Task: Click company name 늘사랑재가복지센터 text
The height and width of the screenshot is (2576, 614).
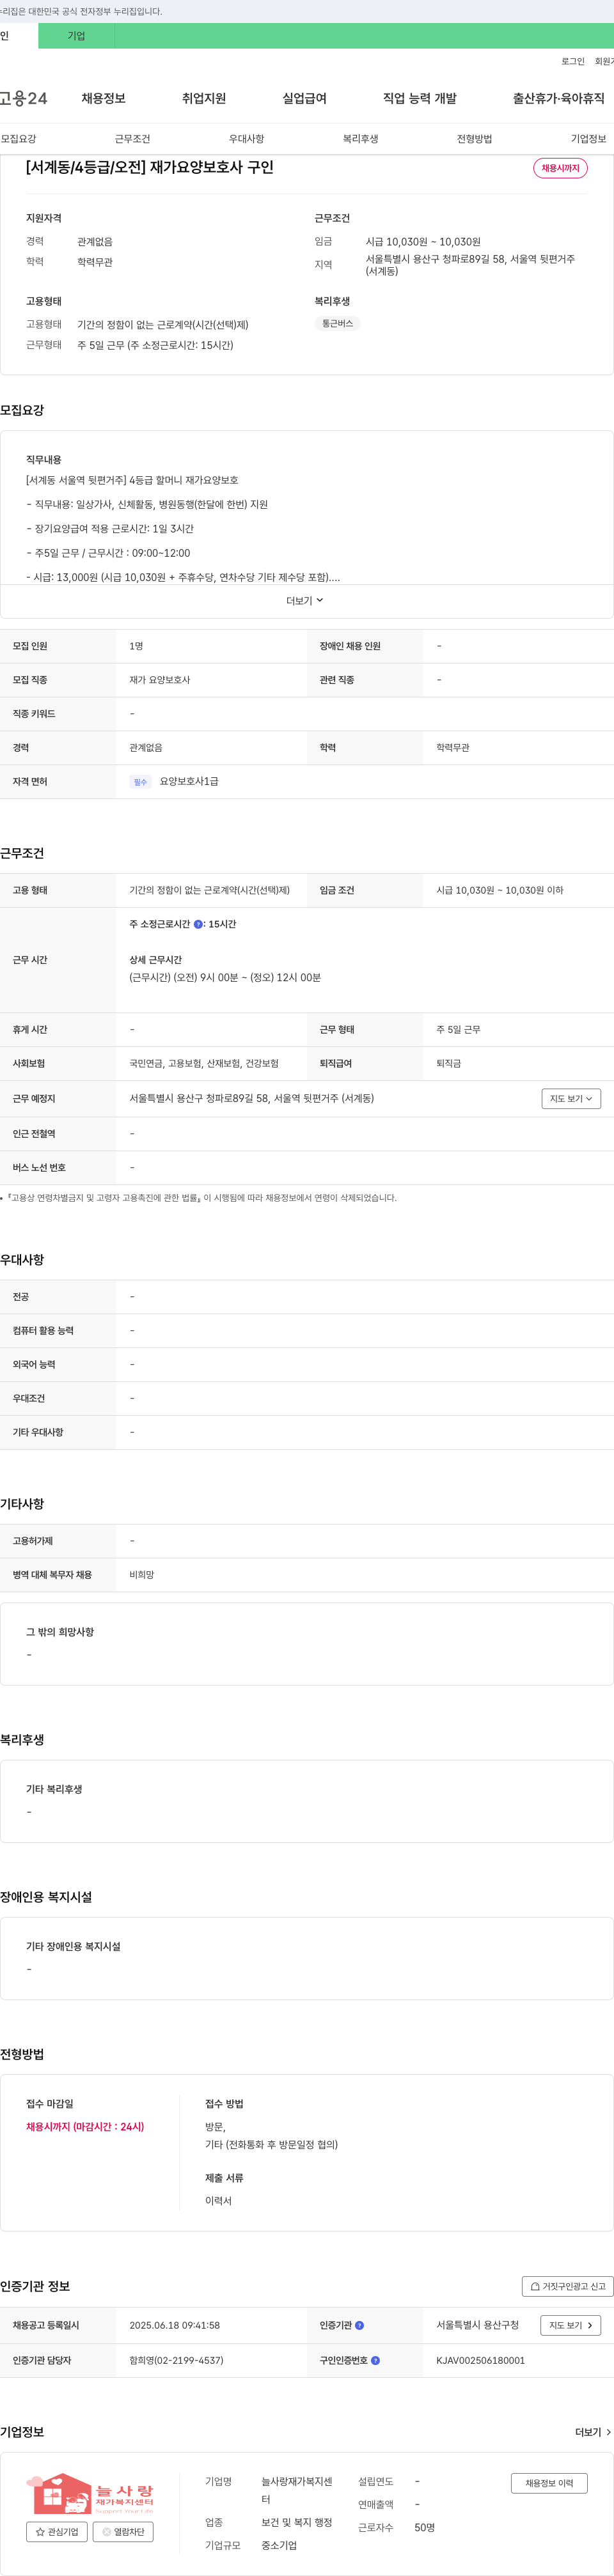Action: point(296,2490)
